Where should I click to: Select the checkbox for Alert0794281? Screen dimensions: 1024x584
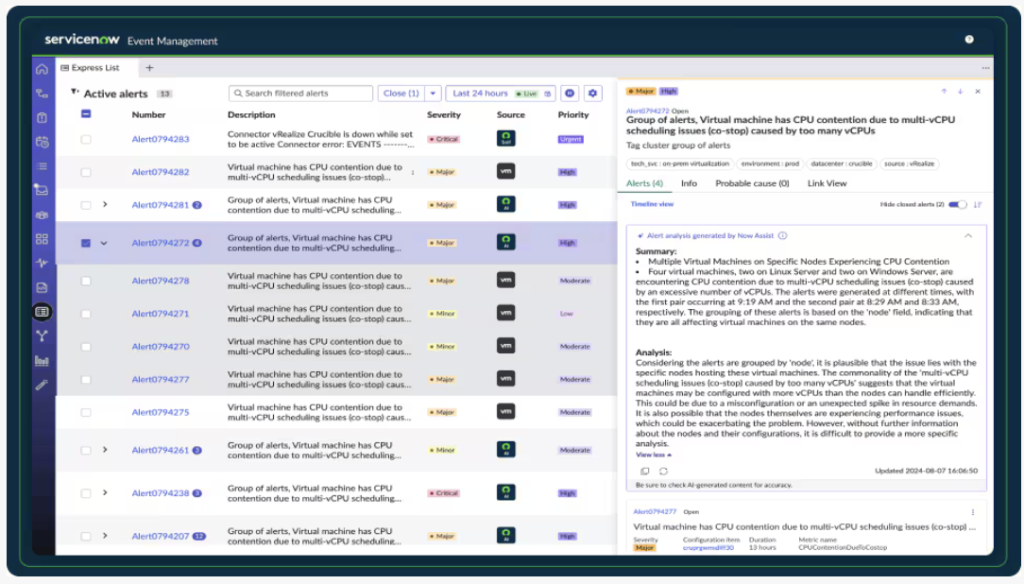pyautogui.click(x=86, y=205)
